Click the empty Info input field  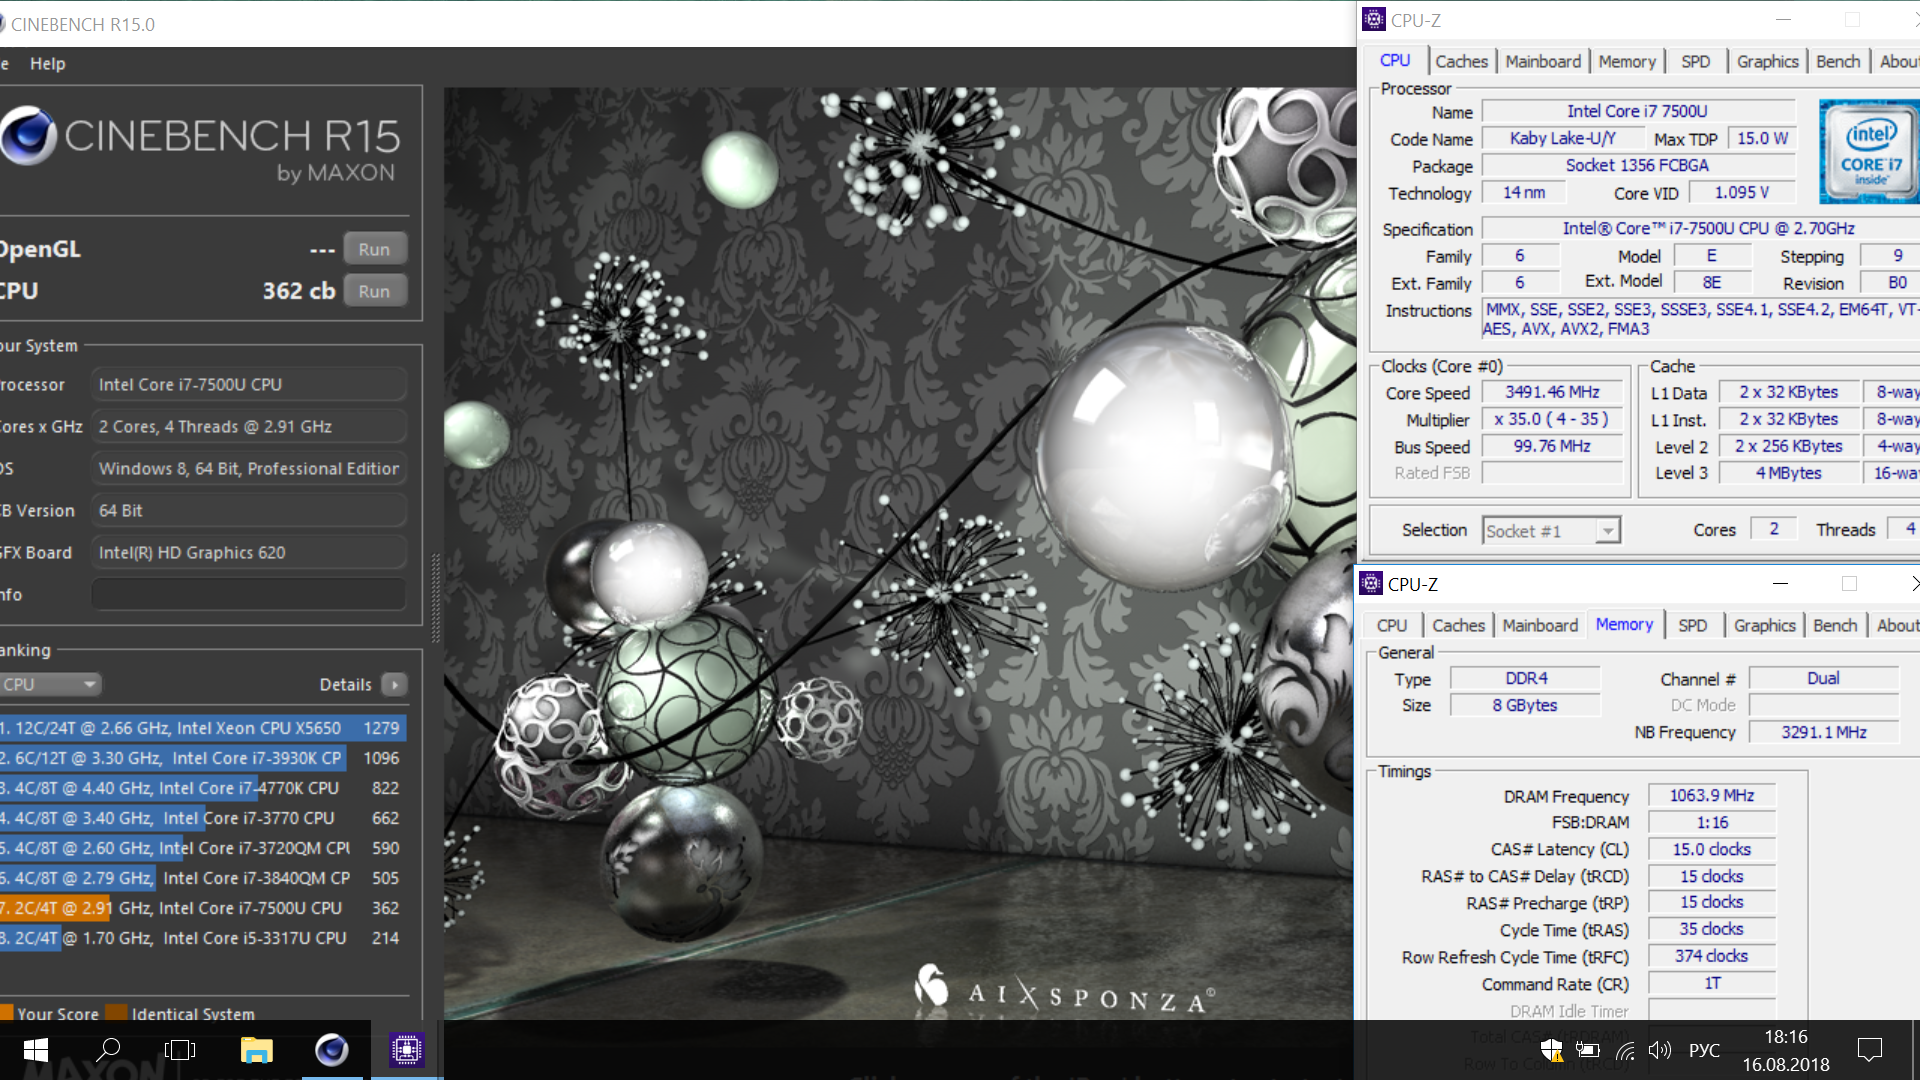point(248,594)
